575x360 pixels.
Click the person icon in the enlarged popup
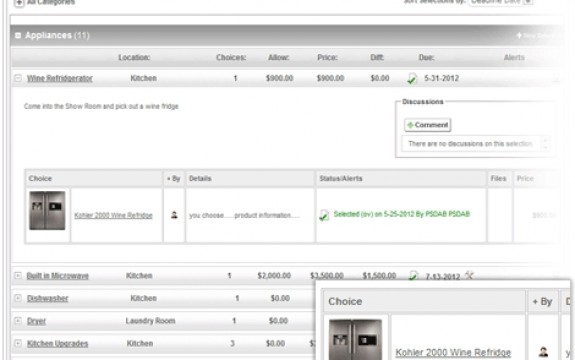pos(543,352)
